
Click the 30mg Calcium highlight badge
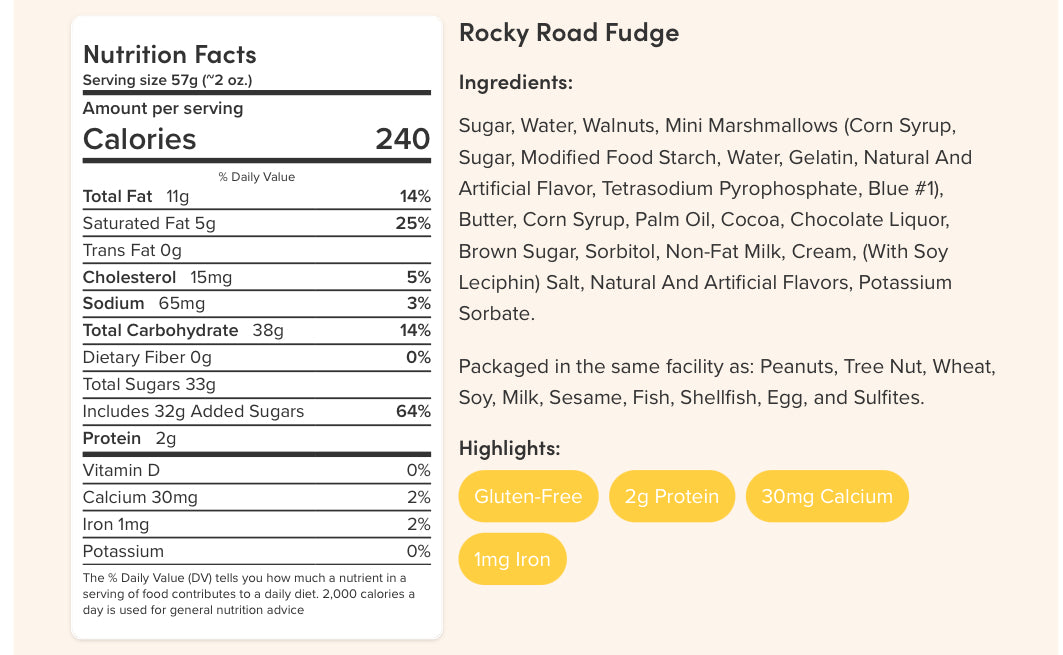[826, 496]
